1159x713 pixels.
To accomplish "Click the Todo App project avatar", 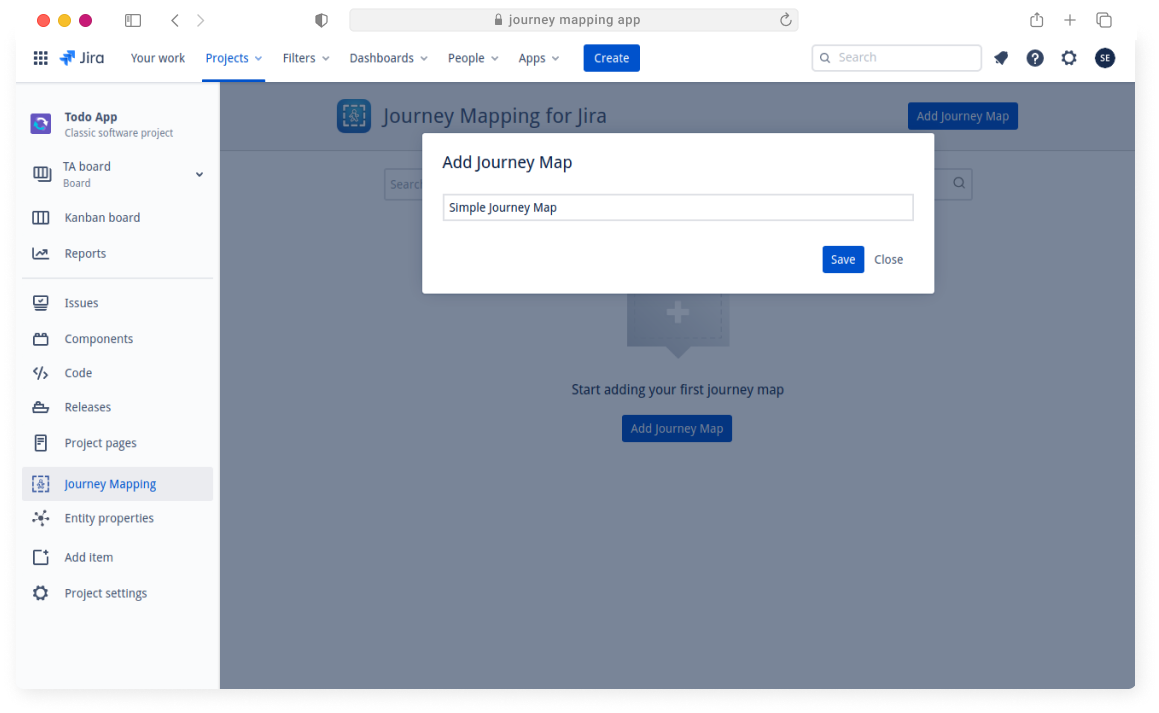I will coord(41,123).
